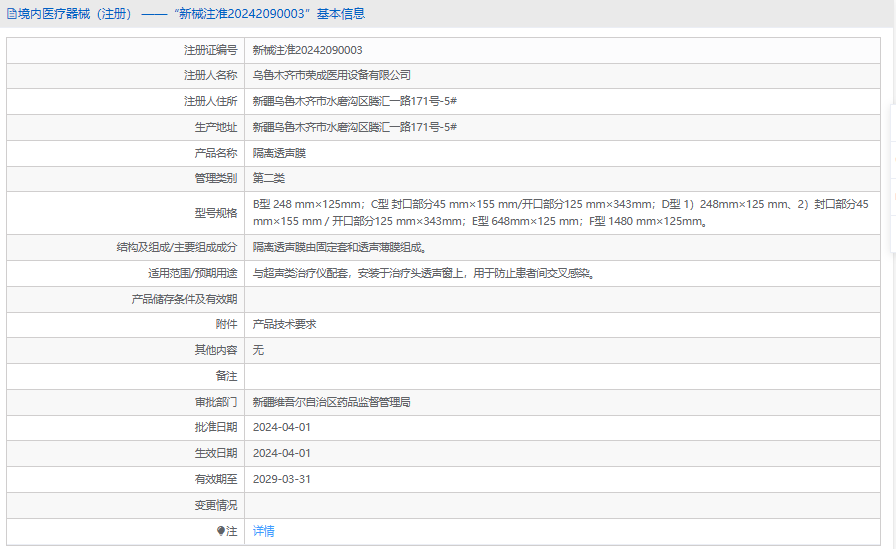The width and height of the screenshot is (896, 549).
Task: Click the 型号规格 row label
Action: pos(216,213)
